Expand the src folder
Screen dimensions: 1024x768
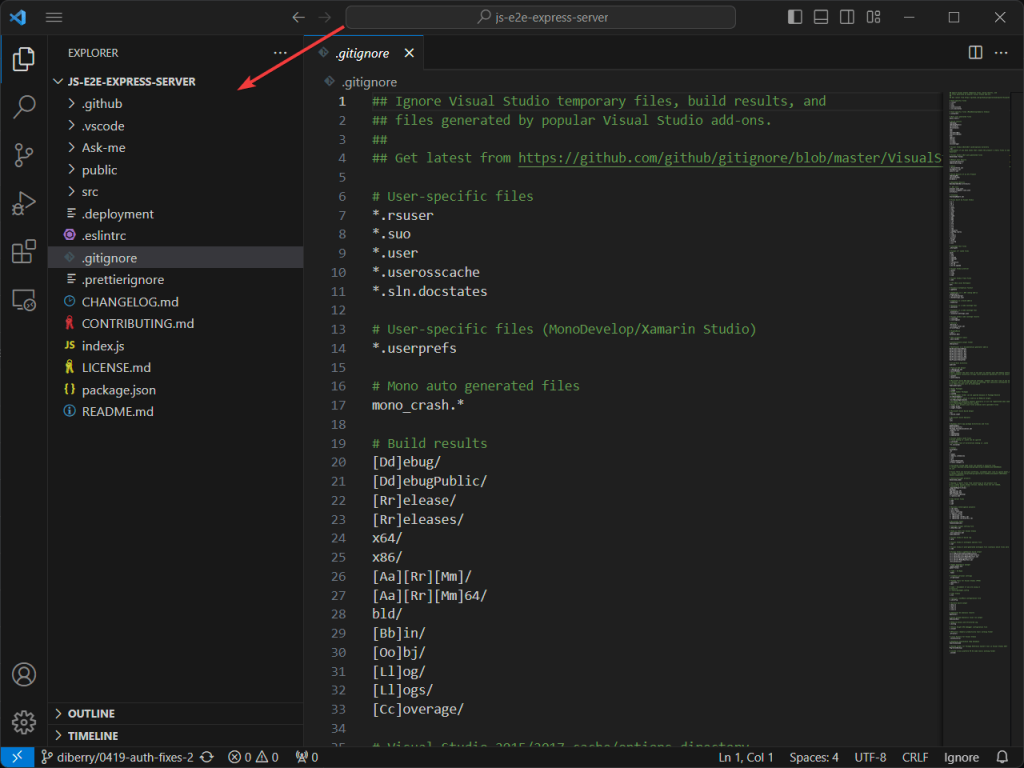(x=95, y=191)
